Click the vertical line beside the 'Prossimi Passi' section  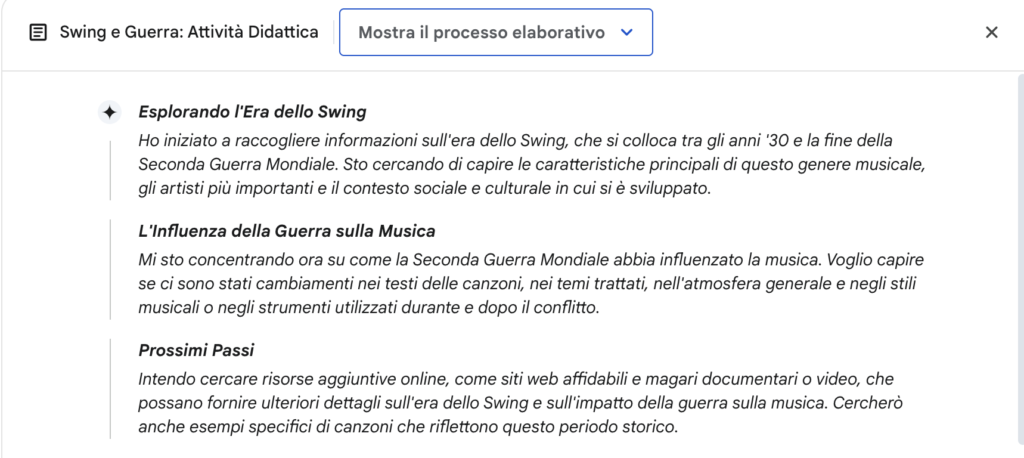click(x=110, y=389)
